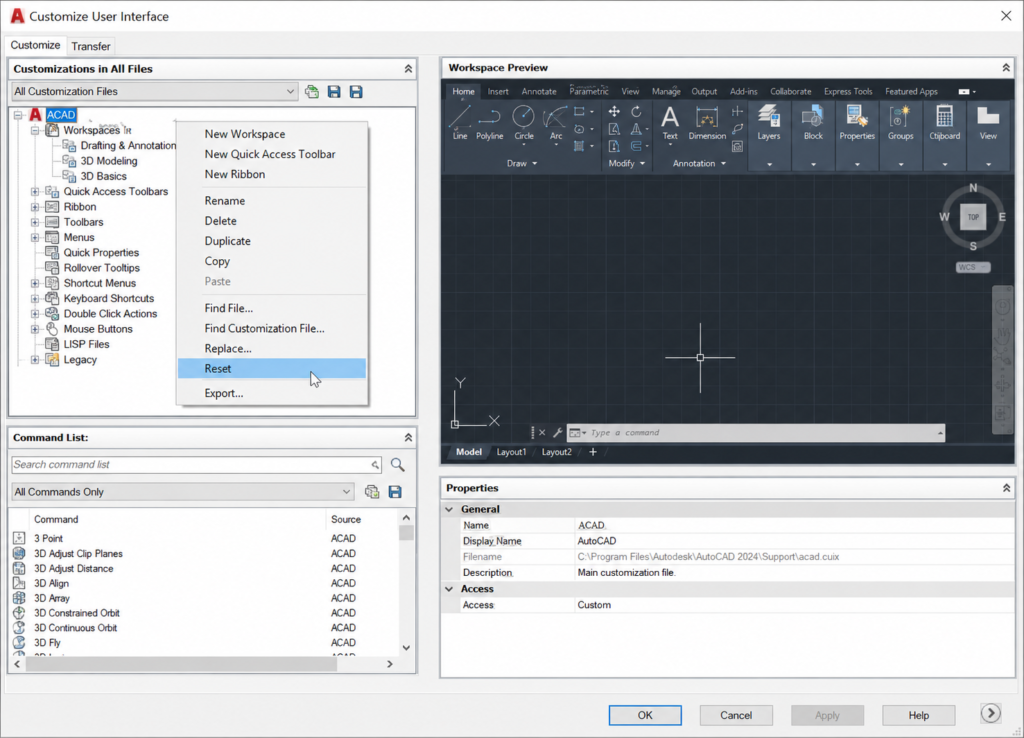This screenshot has width=1024, height=738.
Task: Click the Move tool icon in Modify panel
Action: pyautogui.click(x=614, y=112)
